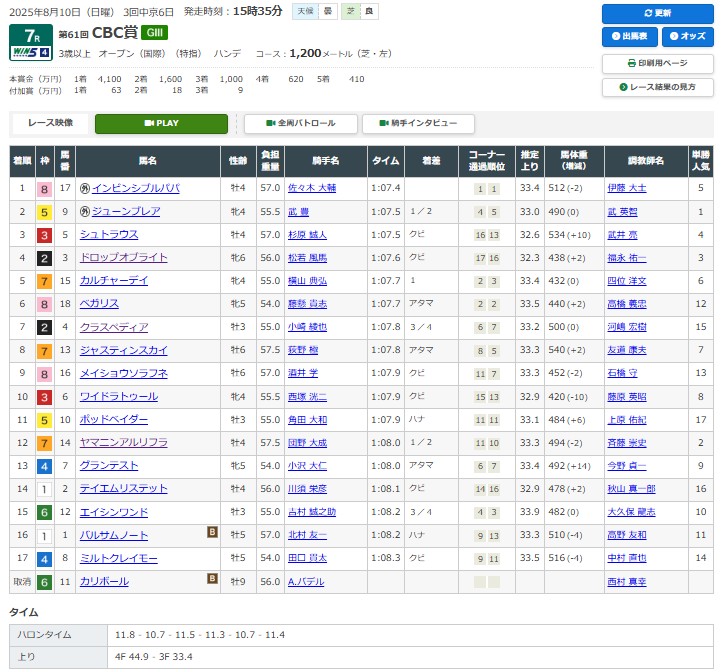Open the 全周パトロール patrol video

300,124
